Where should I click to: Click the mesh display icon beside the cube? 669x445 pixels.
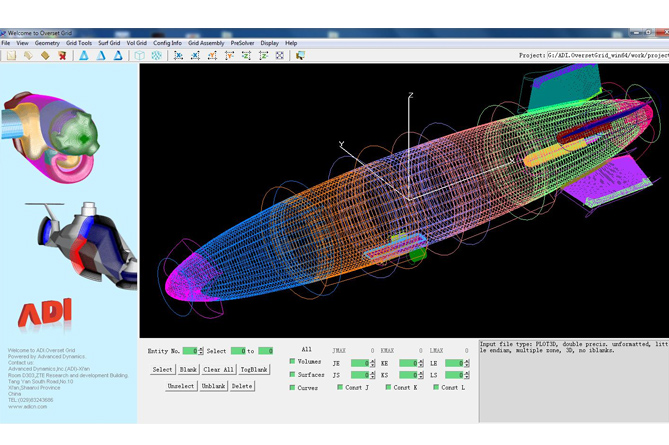pyautogui.click(x=156, y=56)
